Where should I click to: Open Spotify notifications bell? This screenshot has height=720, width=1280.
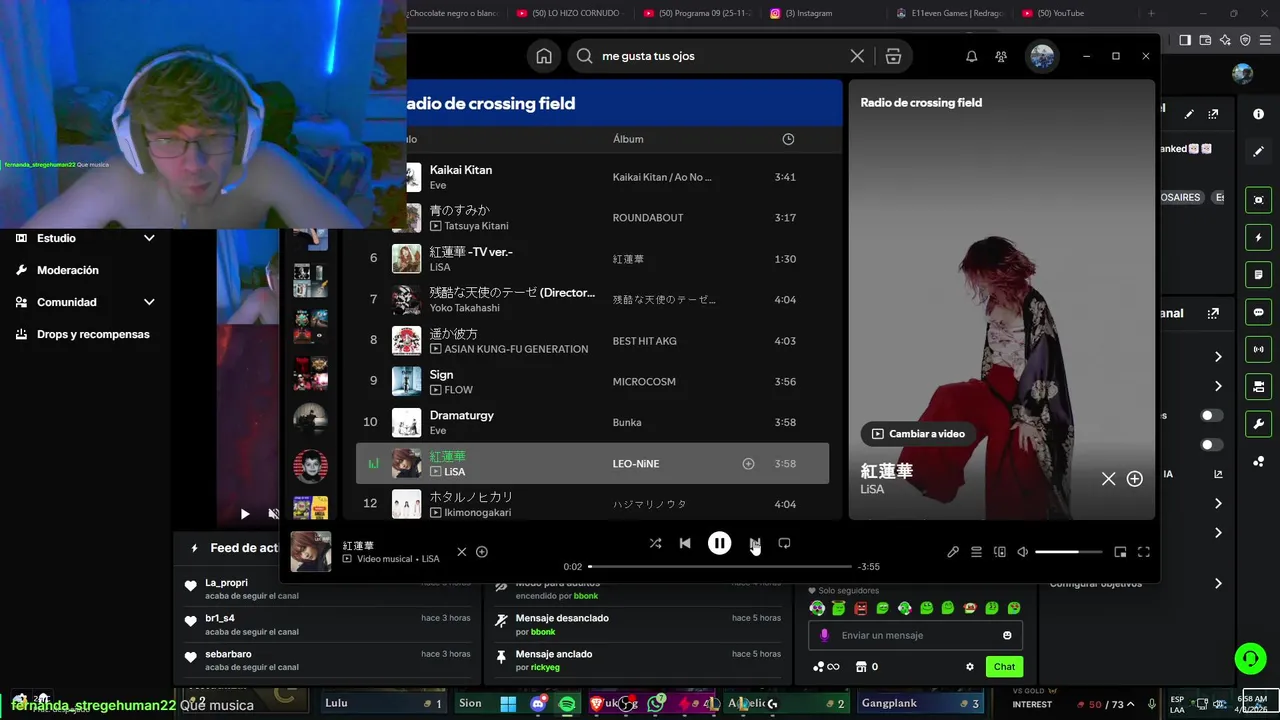point(971,56)
